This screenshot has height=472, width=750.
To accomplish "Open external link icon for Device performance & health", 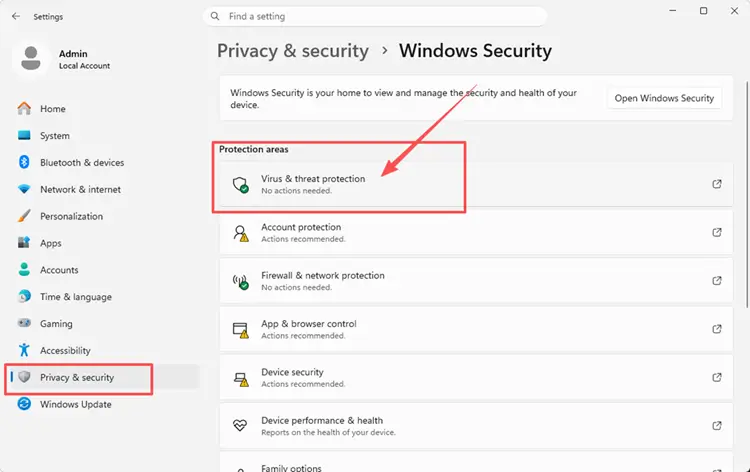I will [717, 425].
